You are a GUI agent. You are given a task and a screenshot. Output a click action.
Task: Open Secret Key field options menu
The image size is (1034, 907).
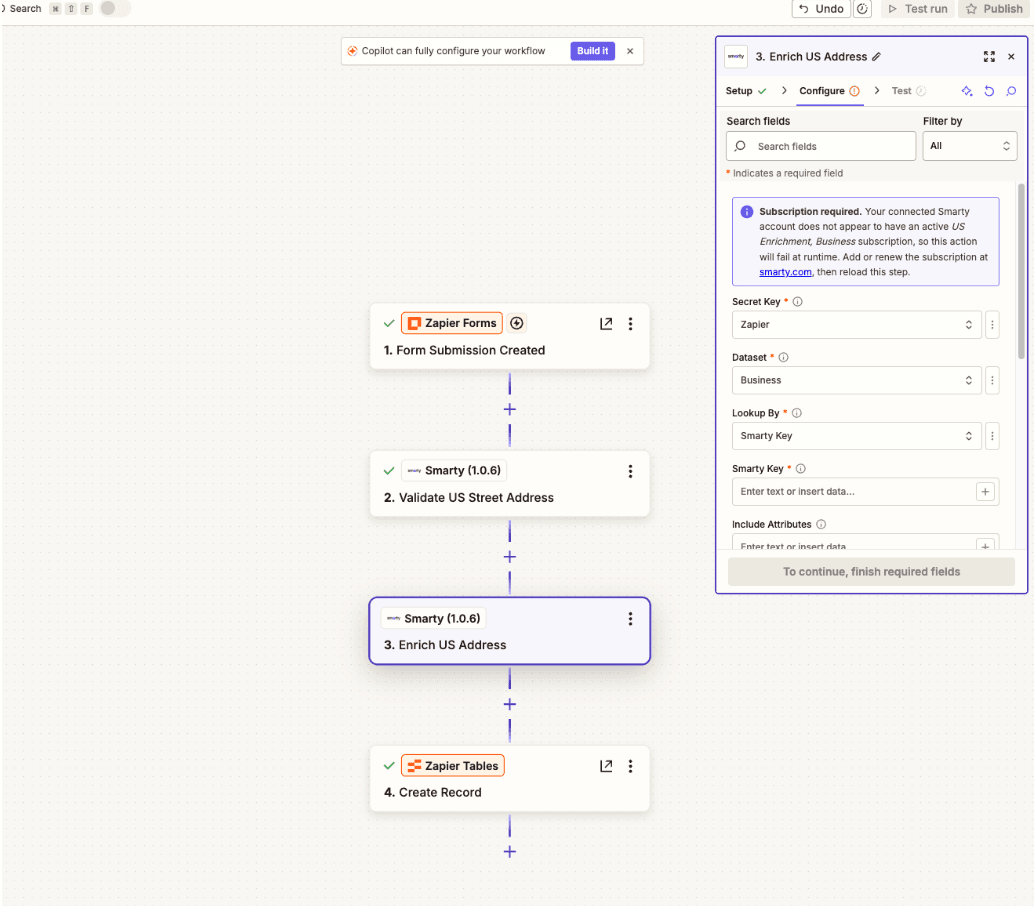coord(992,325)
